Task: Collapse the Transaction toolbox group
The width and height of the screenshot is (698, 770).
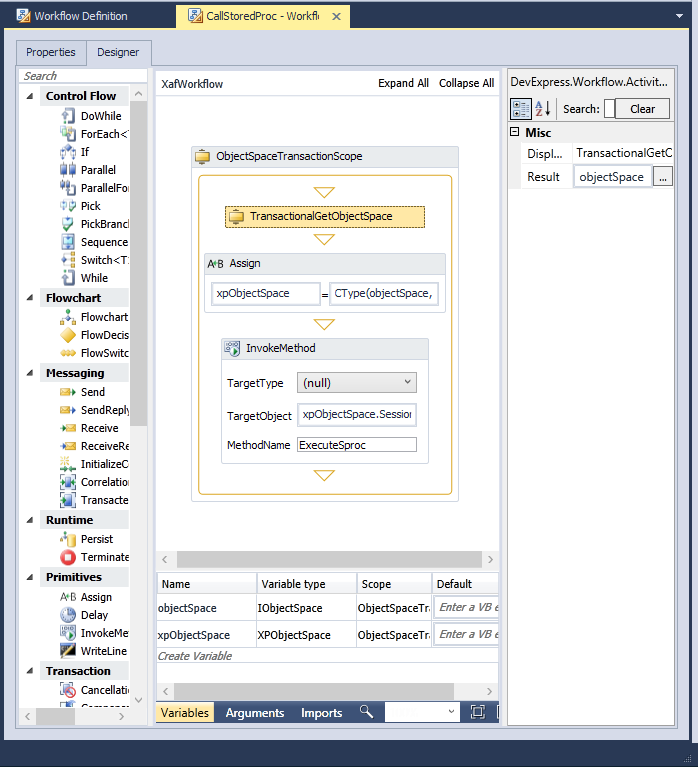Action: (x=30, y=671)
